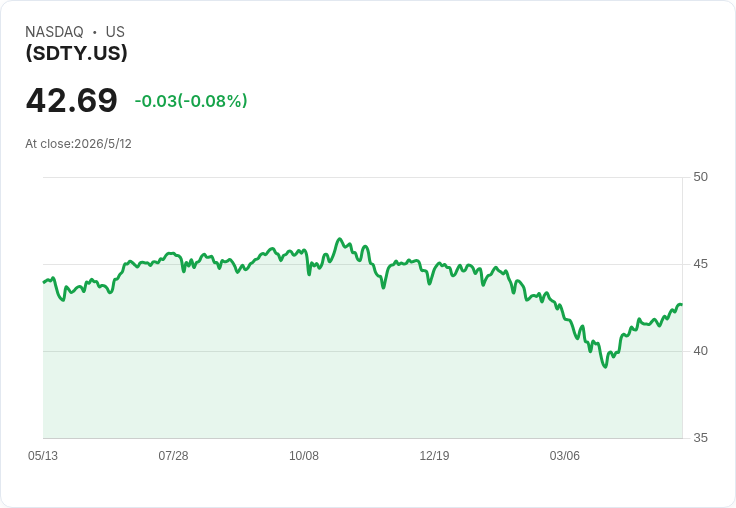Click the 12/19 date axis label
The height and width of the screenshot is (508, 736).
tap(434, 456)
